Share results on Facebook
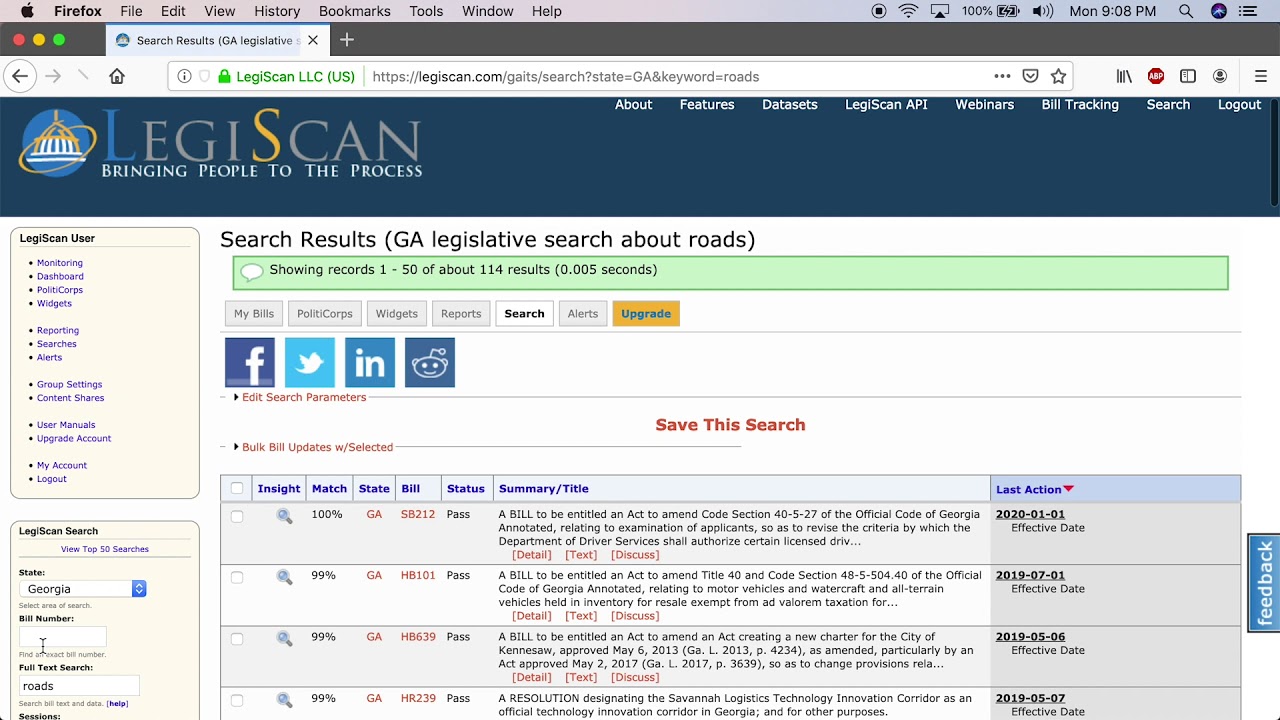 (250, 362)
